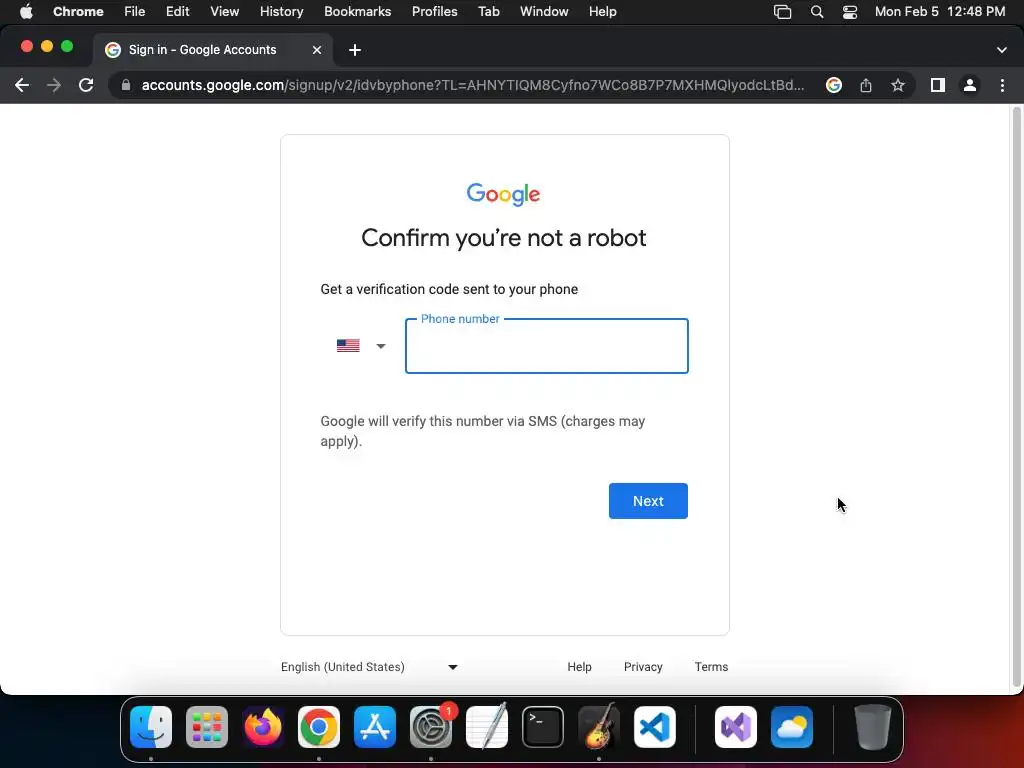Open the Chrome three-dot menu
The image size is (1024, 768).
click(x=1002, y=85)
